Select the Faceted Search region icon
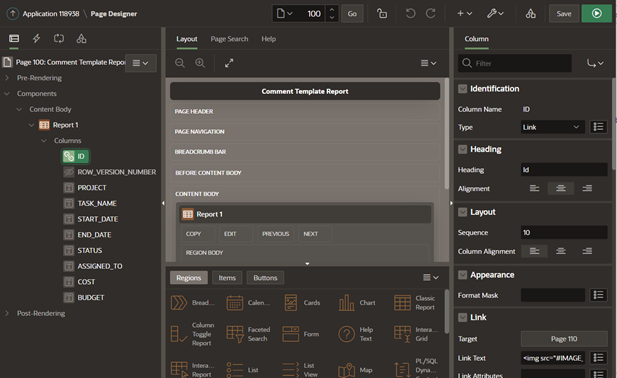617x378 pixels. (235, 334)
